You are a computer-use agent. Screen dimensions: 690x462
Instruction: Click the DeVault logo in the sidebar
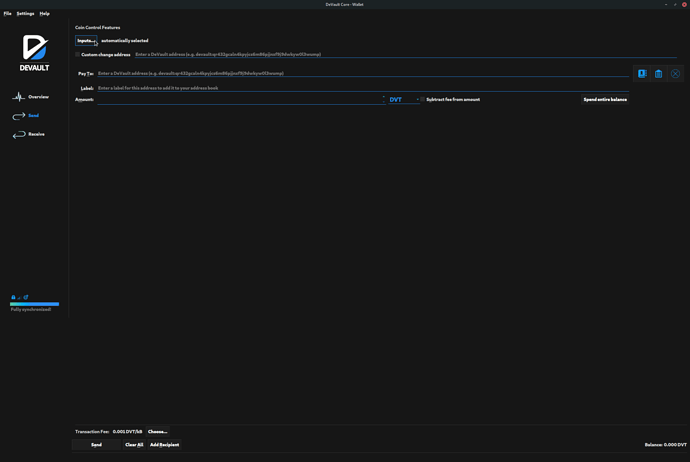click(x=34, y=53)
